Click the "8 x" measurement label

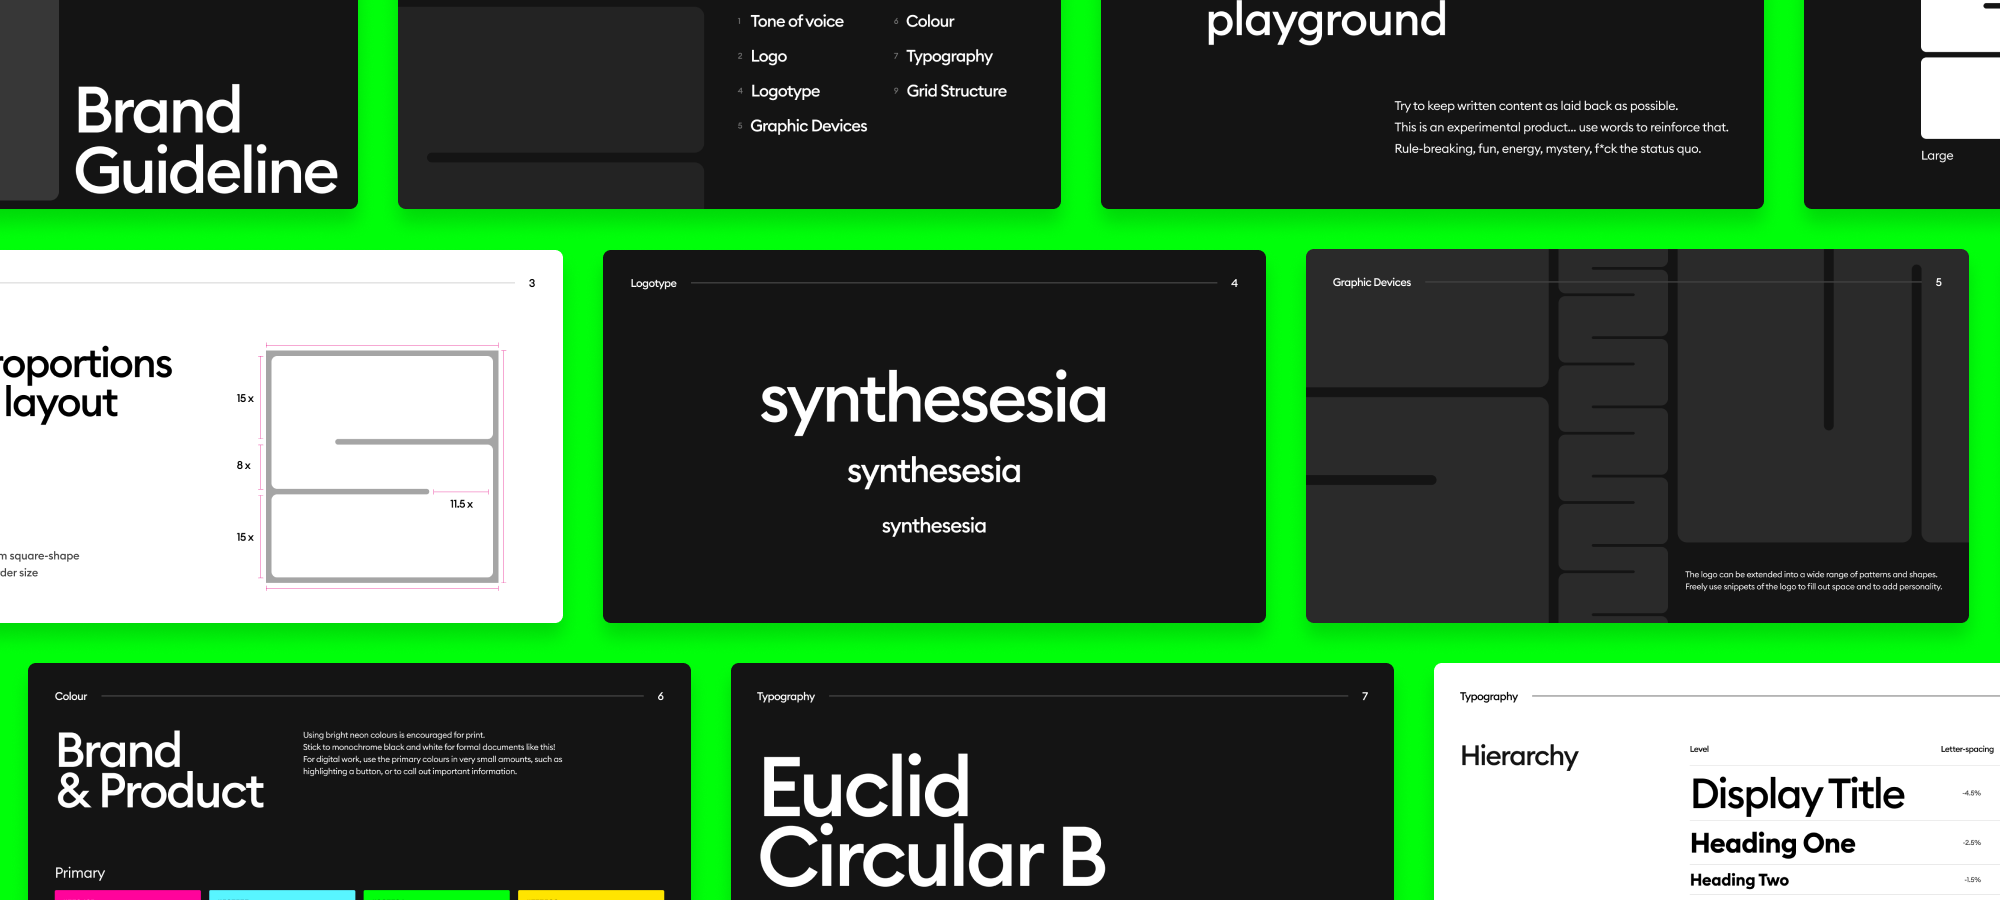point(243,466)
